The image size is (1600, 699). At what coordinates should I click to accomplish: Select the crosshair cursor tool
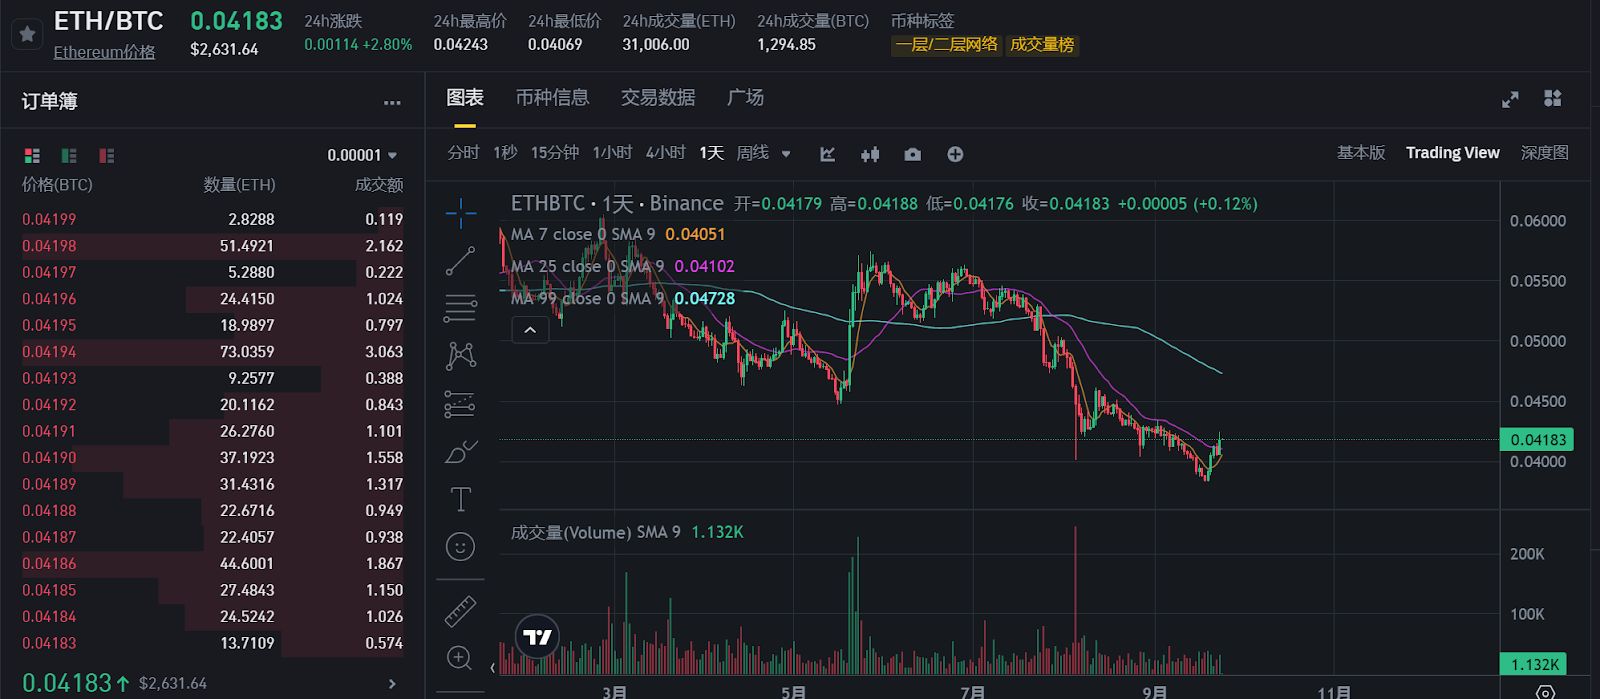pos(460,213)
